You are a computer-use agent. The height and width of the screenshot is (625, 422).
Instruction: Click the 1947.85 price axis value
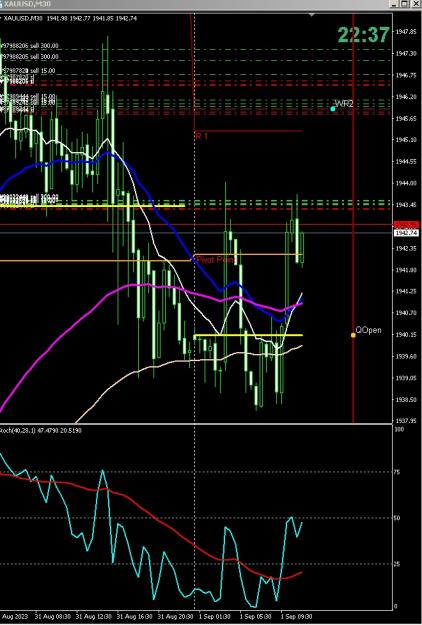pyautogui.click(x=404, y=31)
